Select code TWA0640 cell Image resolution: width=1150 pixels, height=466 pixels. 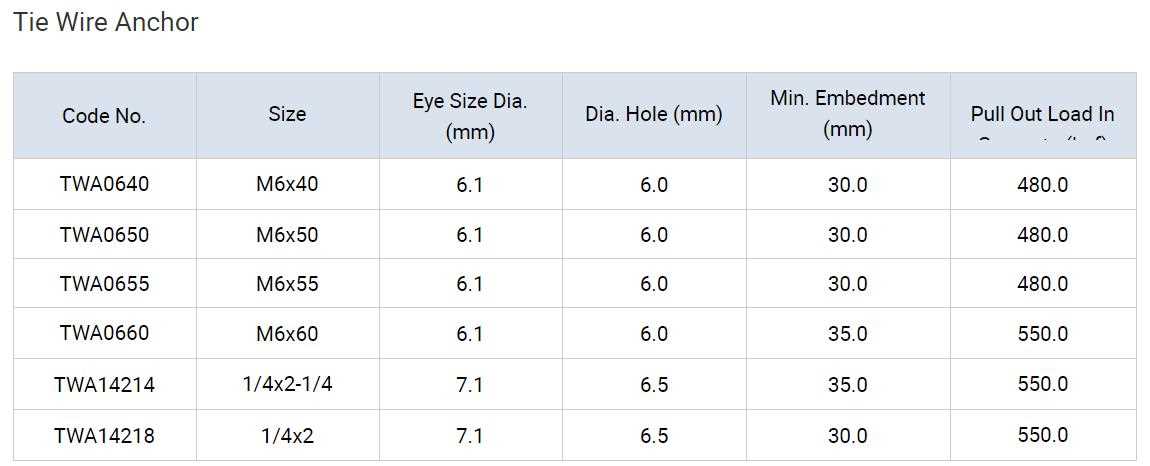[104, 184]
